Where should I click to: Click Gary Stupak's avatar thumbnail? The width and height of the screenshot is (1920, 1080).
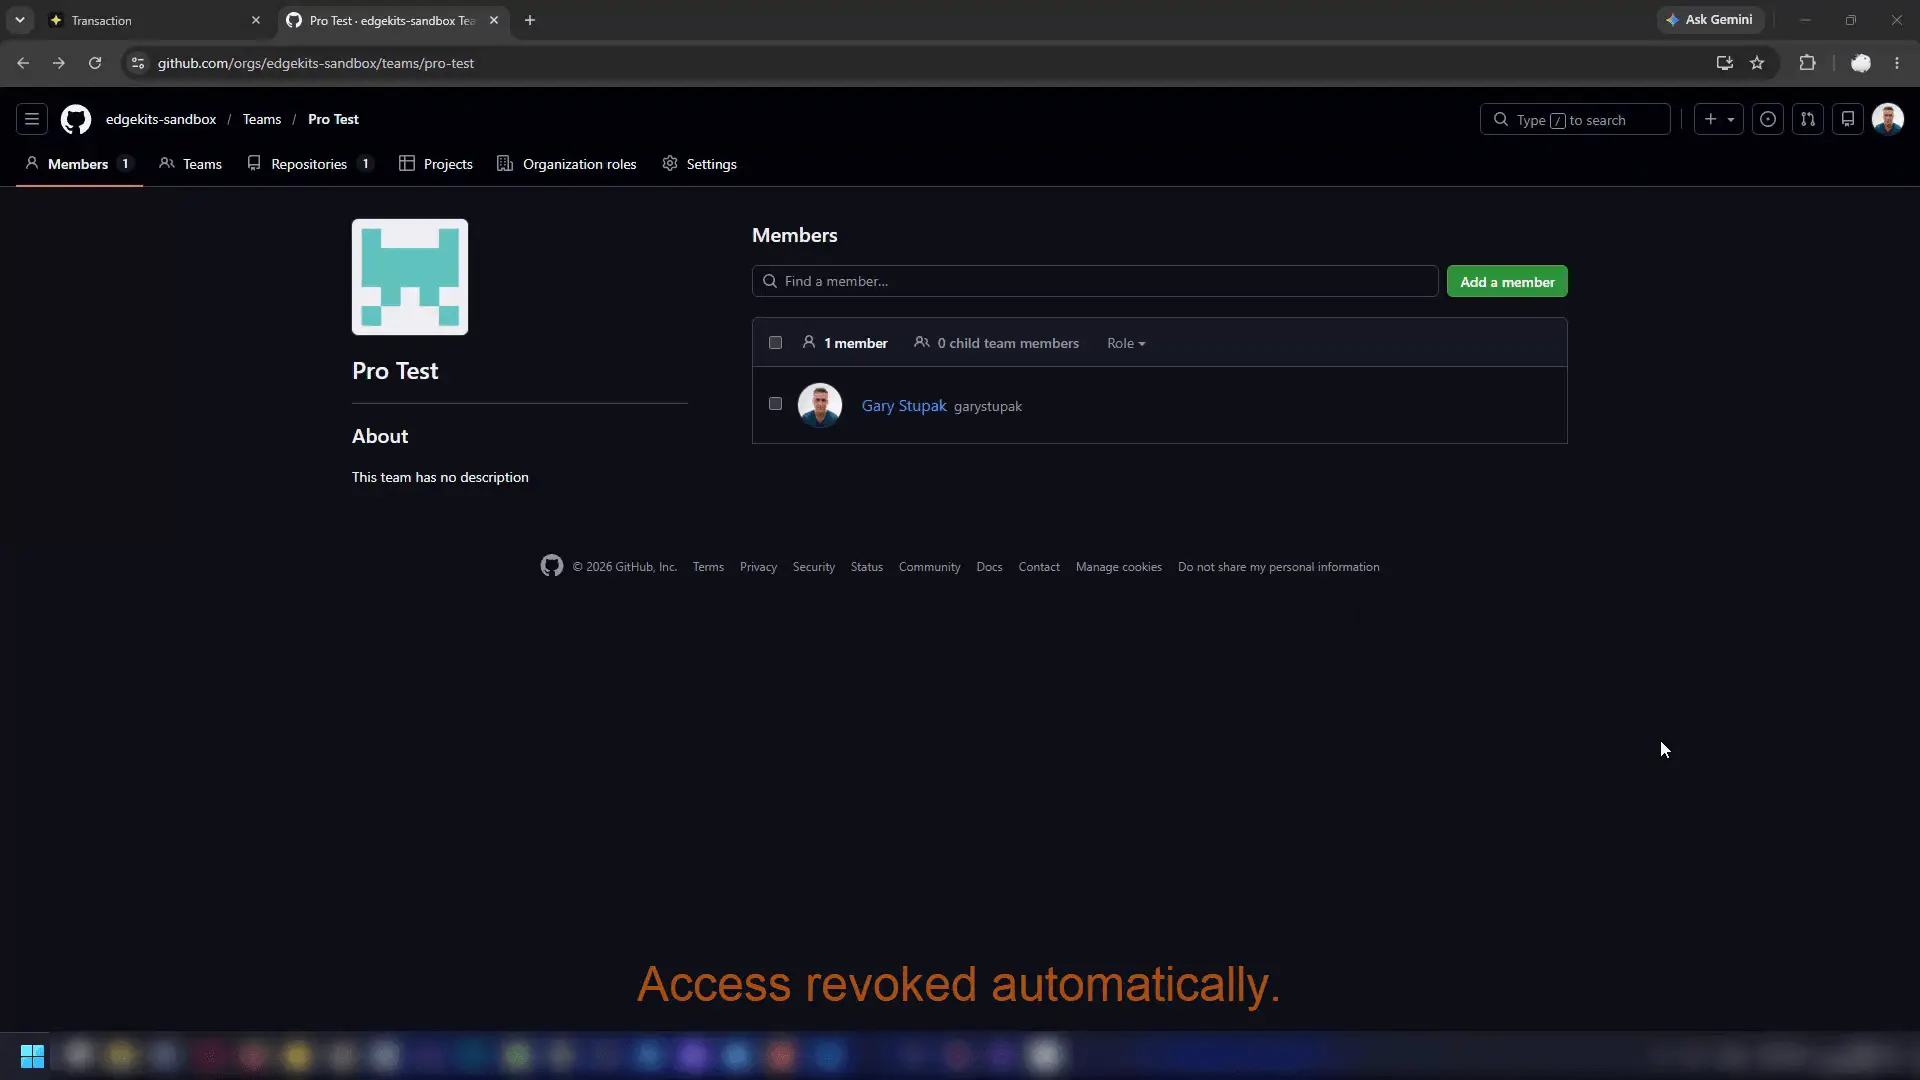[x=820, y=405]
